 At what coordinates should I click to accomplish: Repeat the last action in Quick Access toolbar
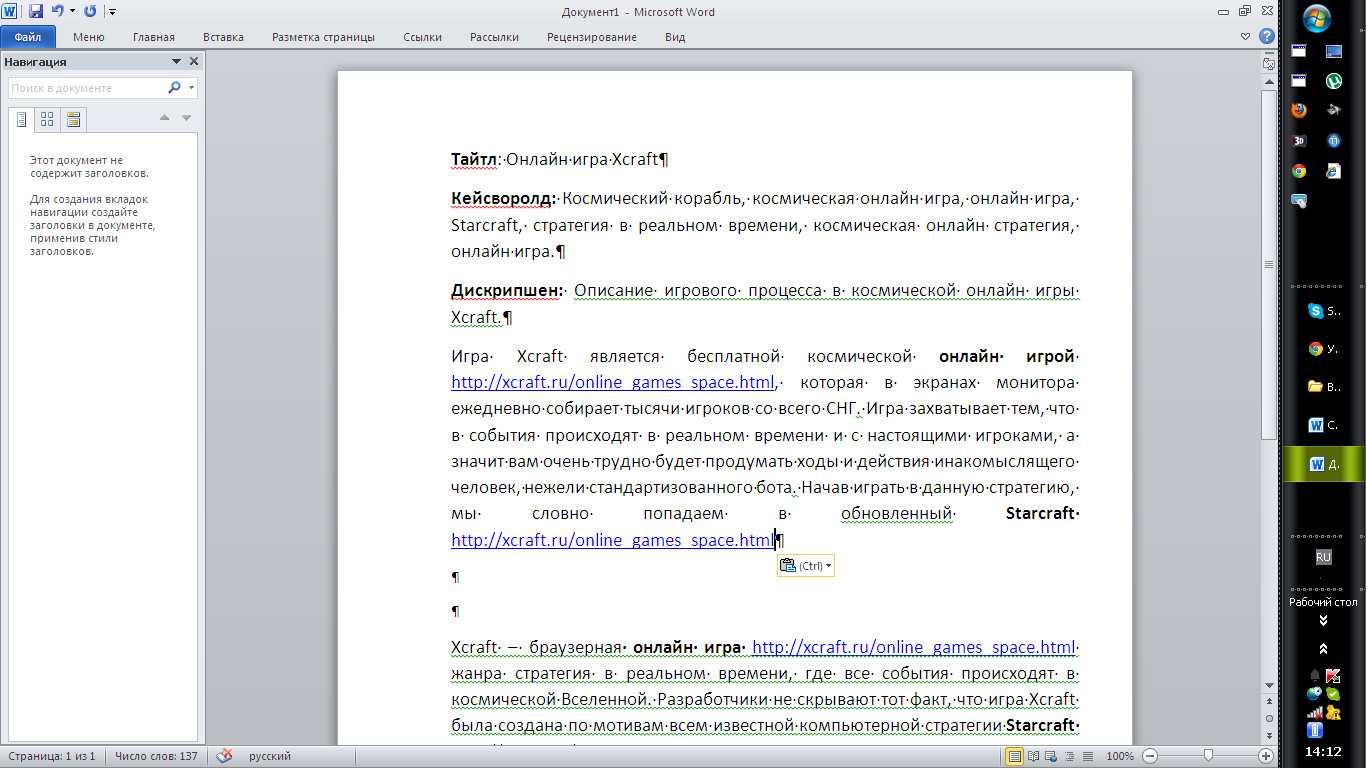[x=90, y=11]
